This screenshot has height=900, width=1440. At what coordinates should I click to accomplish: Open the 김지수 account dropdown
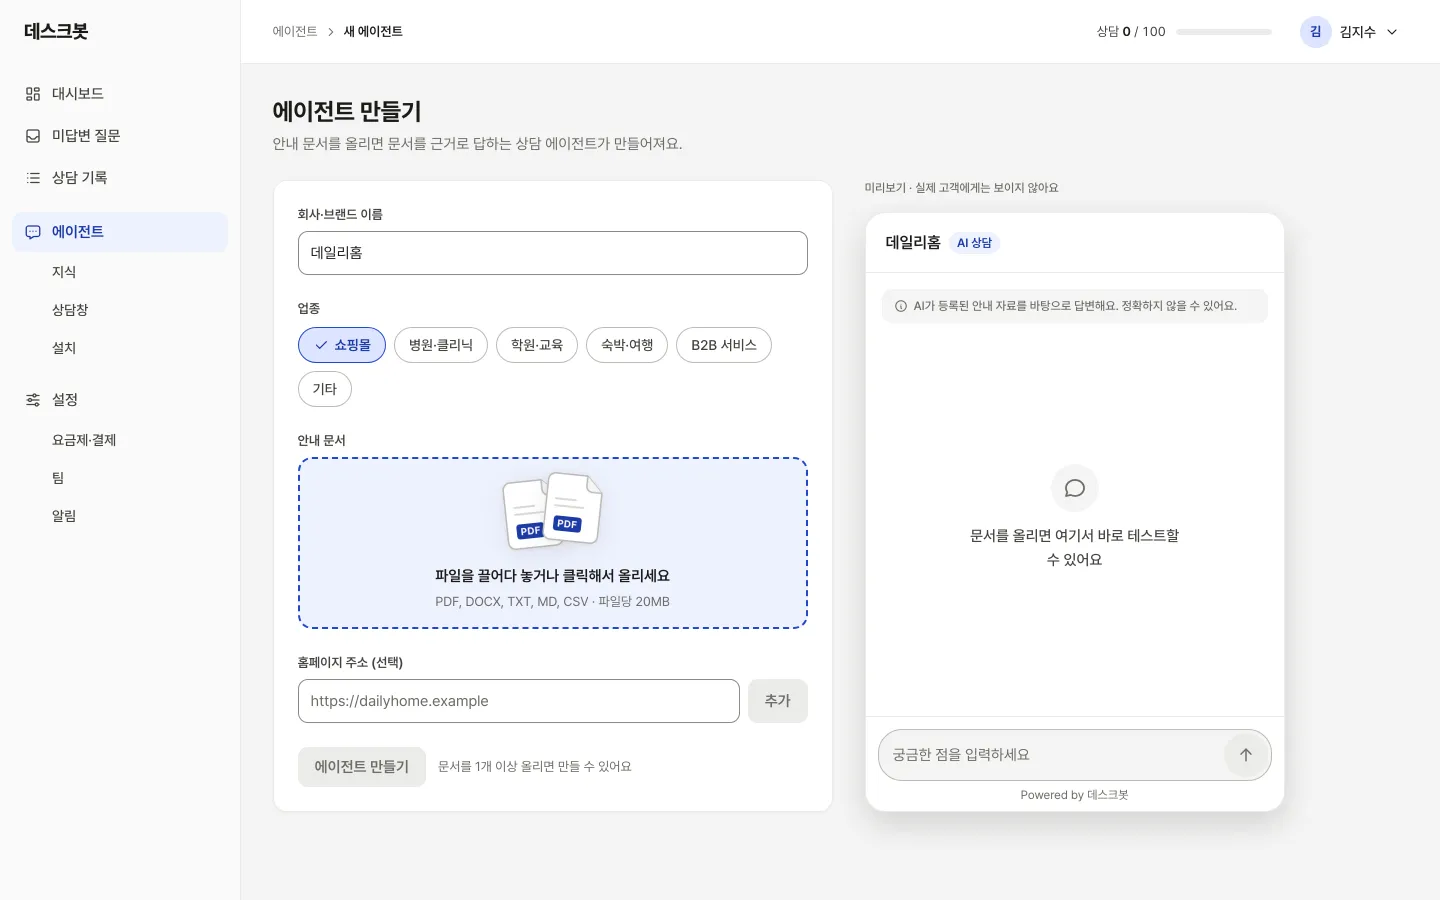click(1350, 32)
